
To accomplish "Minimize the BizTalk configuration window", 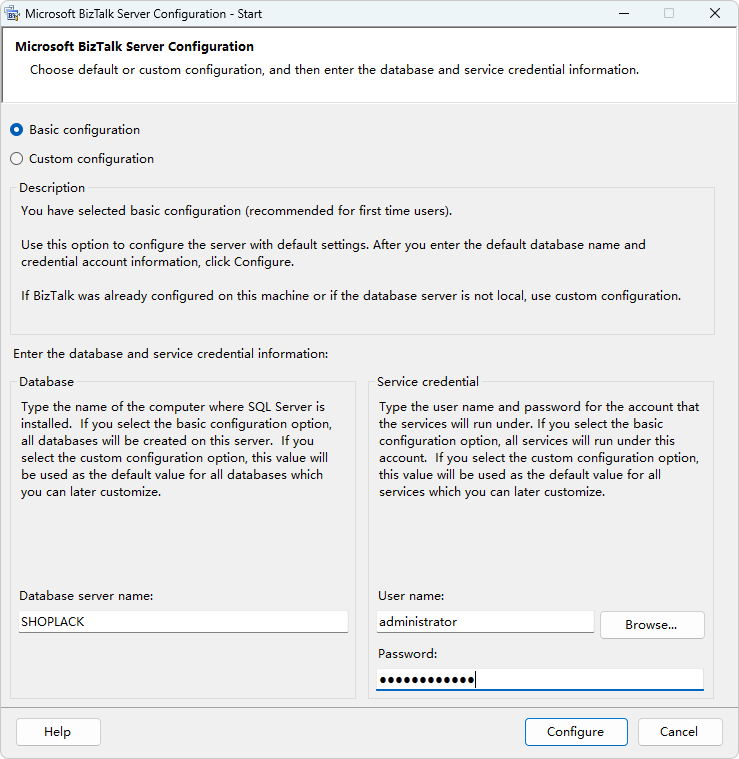I will pyautogui.click(x=623, y=13).
